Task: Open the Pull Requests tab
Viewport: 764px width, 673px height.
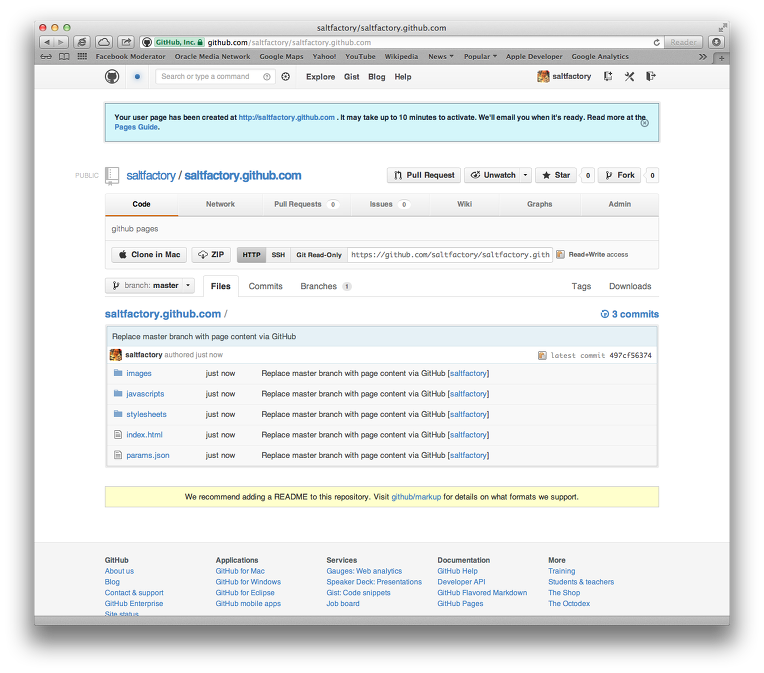Action: point(305,204)
